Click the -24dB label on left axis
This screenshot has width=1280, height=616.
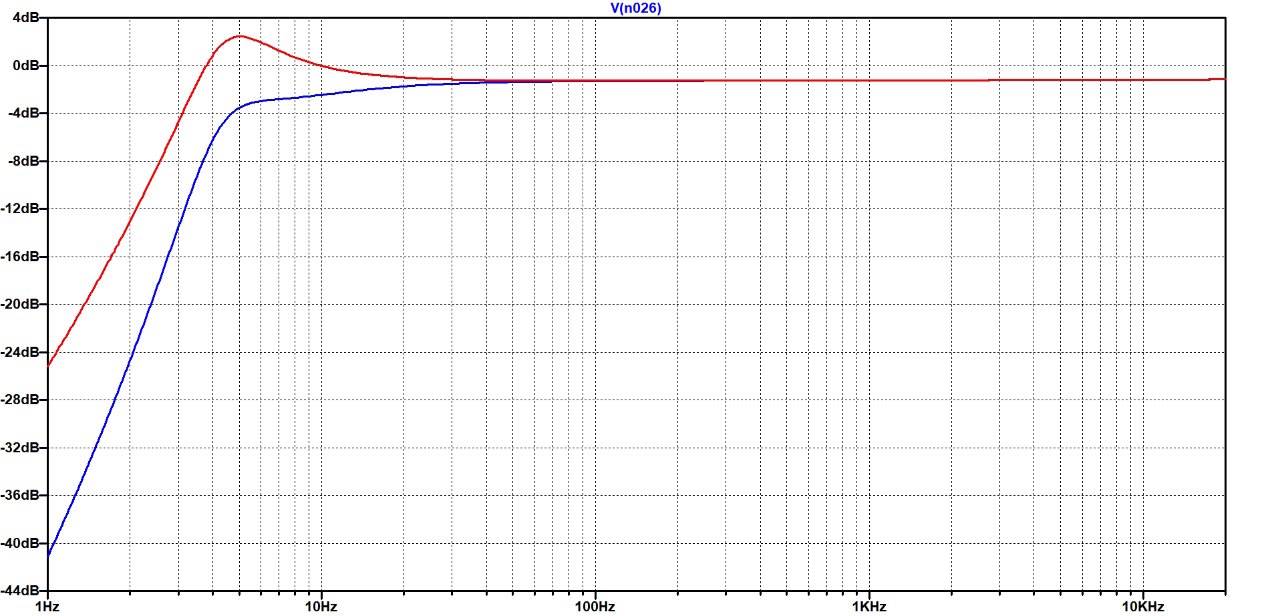click(x=25, y=353)
